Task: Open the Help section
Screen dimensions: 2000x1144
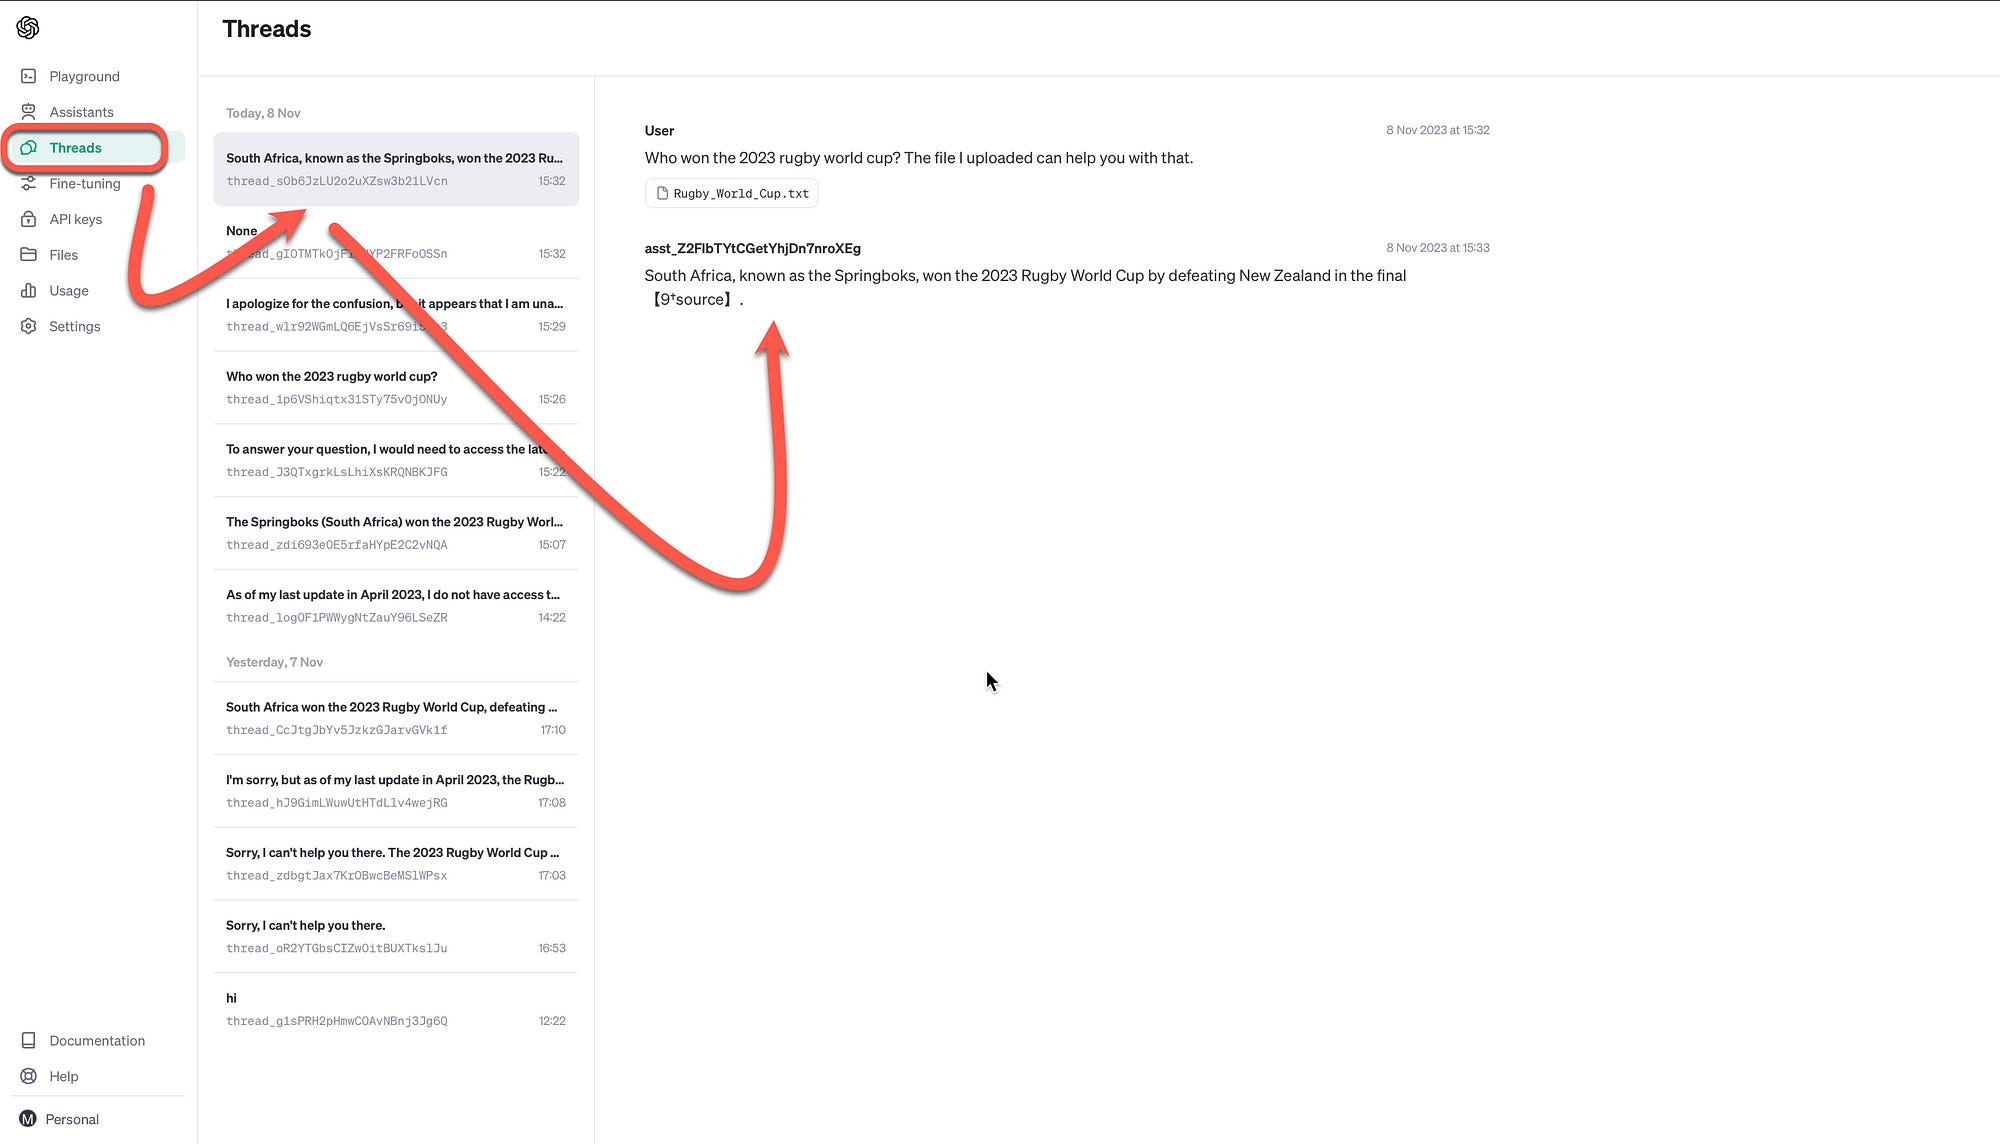Action: [x=64, y=1076]
